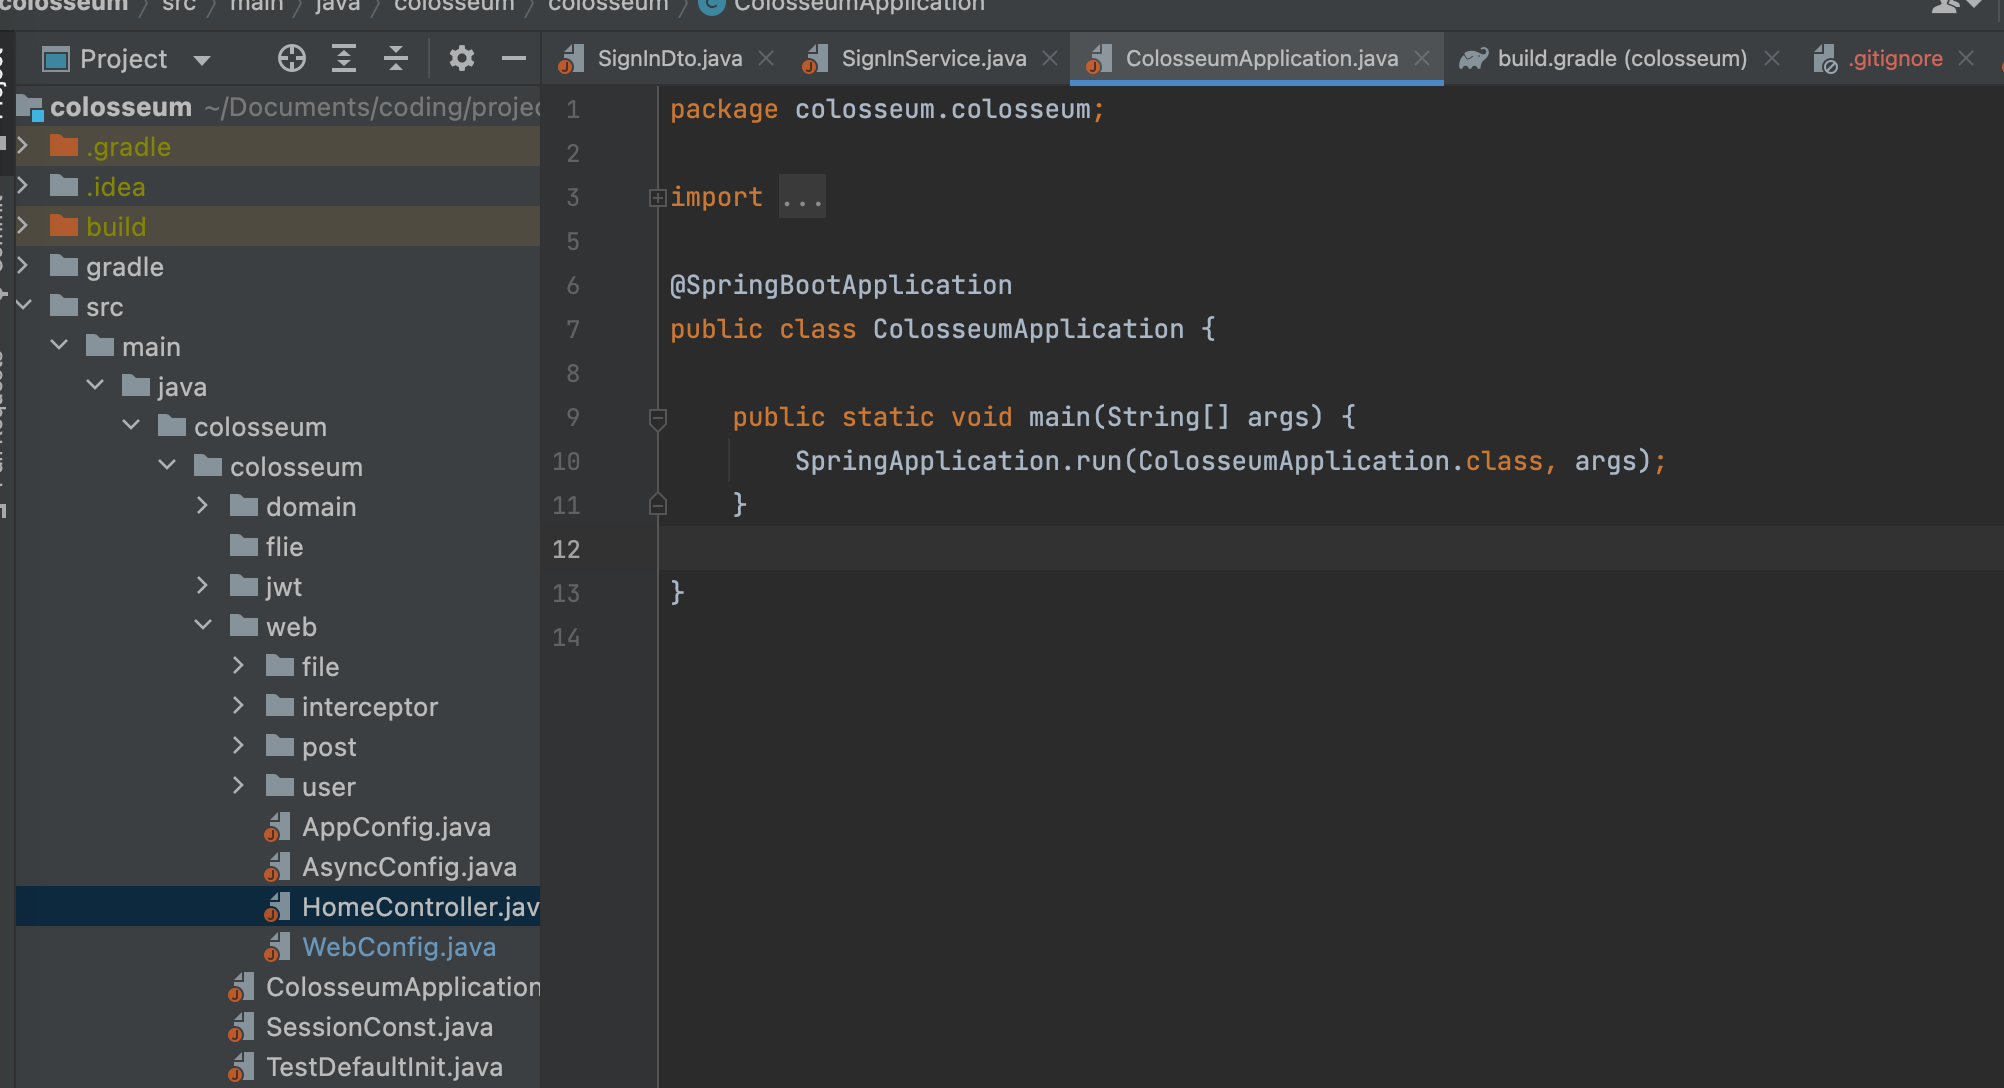Close the .gitignore tab
This screenshot has width=2004, height=1088.
coord(1966,59)
